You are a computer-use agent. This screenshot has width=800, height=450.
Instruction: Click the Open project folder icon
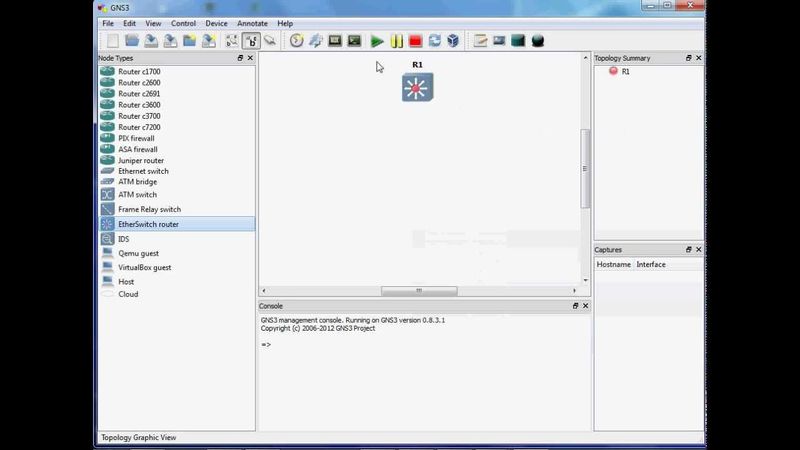click(x=132, y=41)
